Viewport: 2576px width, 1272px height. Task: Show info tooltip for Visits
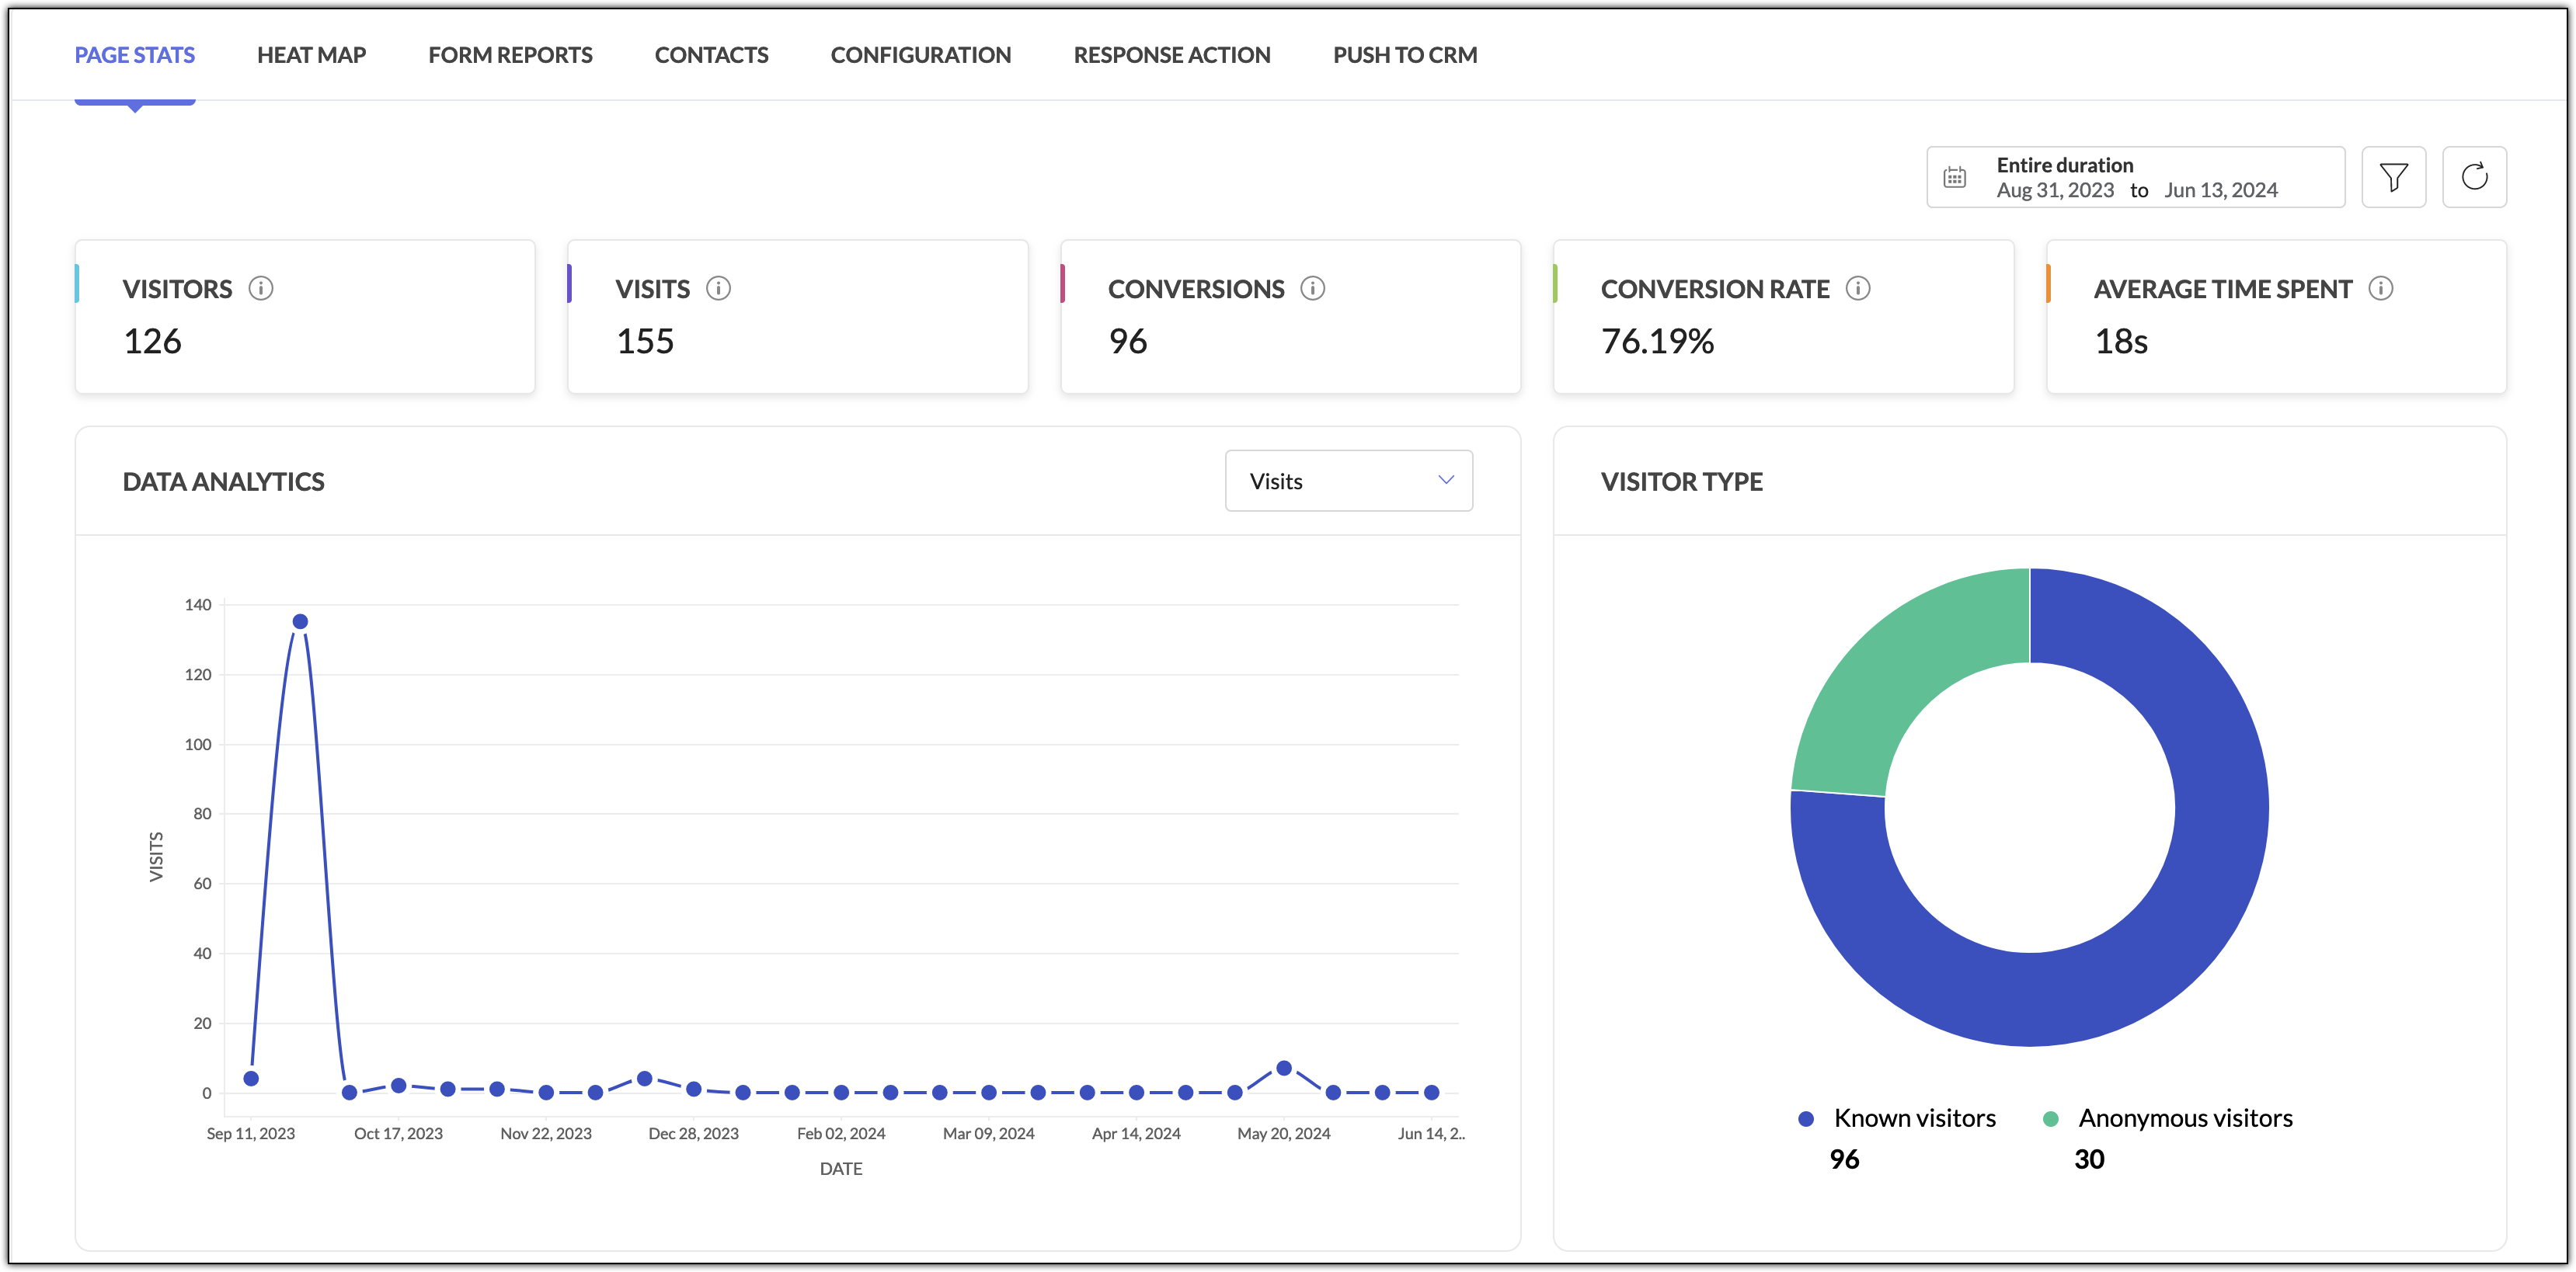[718, 288]
